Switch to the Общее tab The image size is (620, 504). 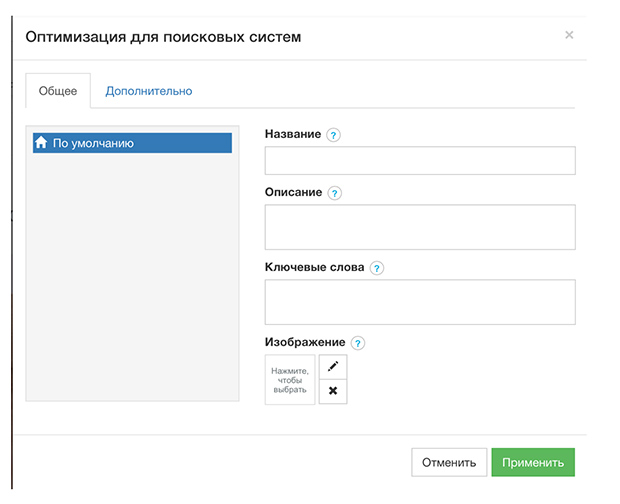(58, 91)
